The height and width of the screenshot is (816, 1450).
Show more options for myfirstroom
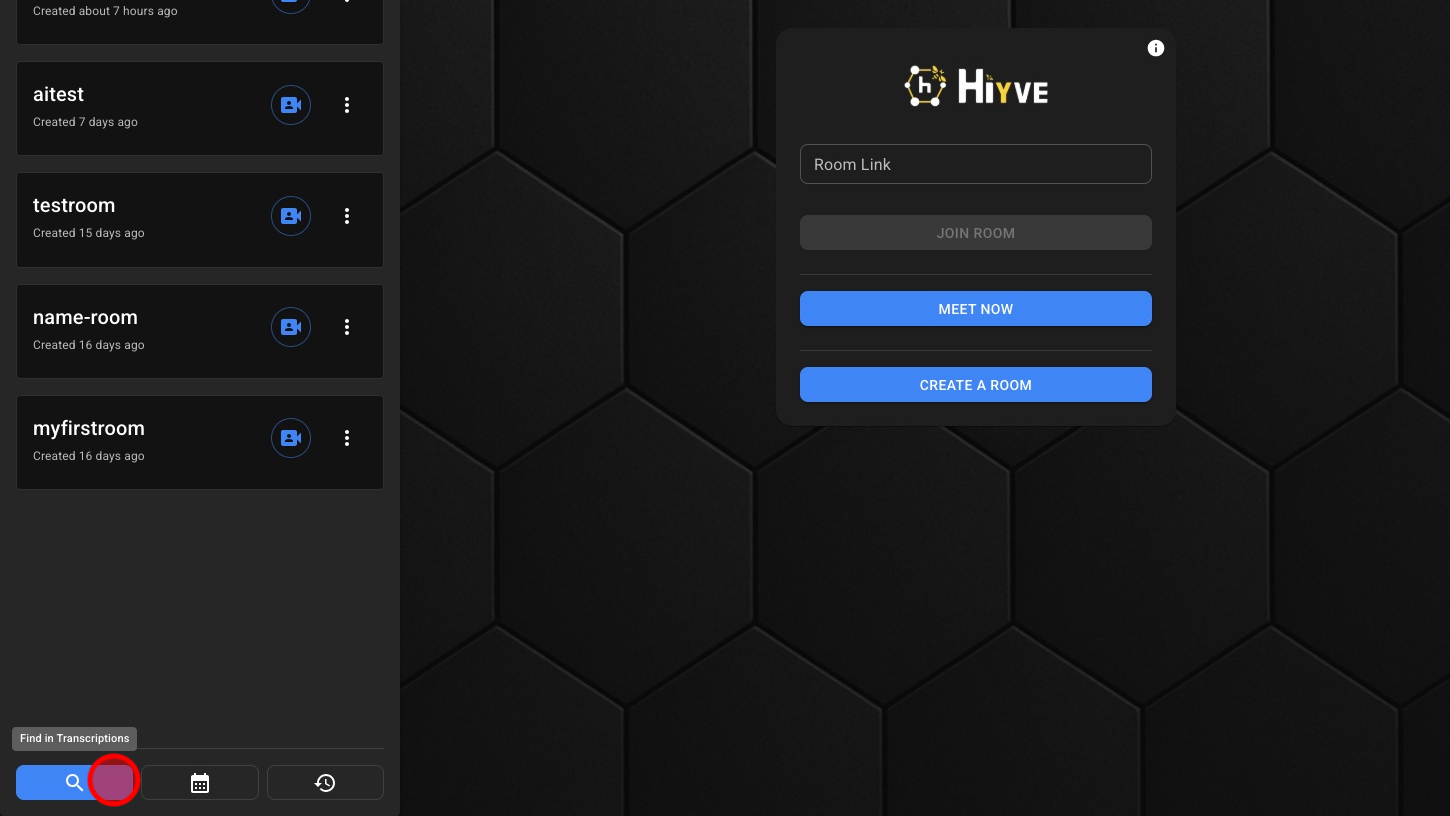pyautogui.click(x=347, y=438)
